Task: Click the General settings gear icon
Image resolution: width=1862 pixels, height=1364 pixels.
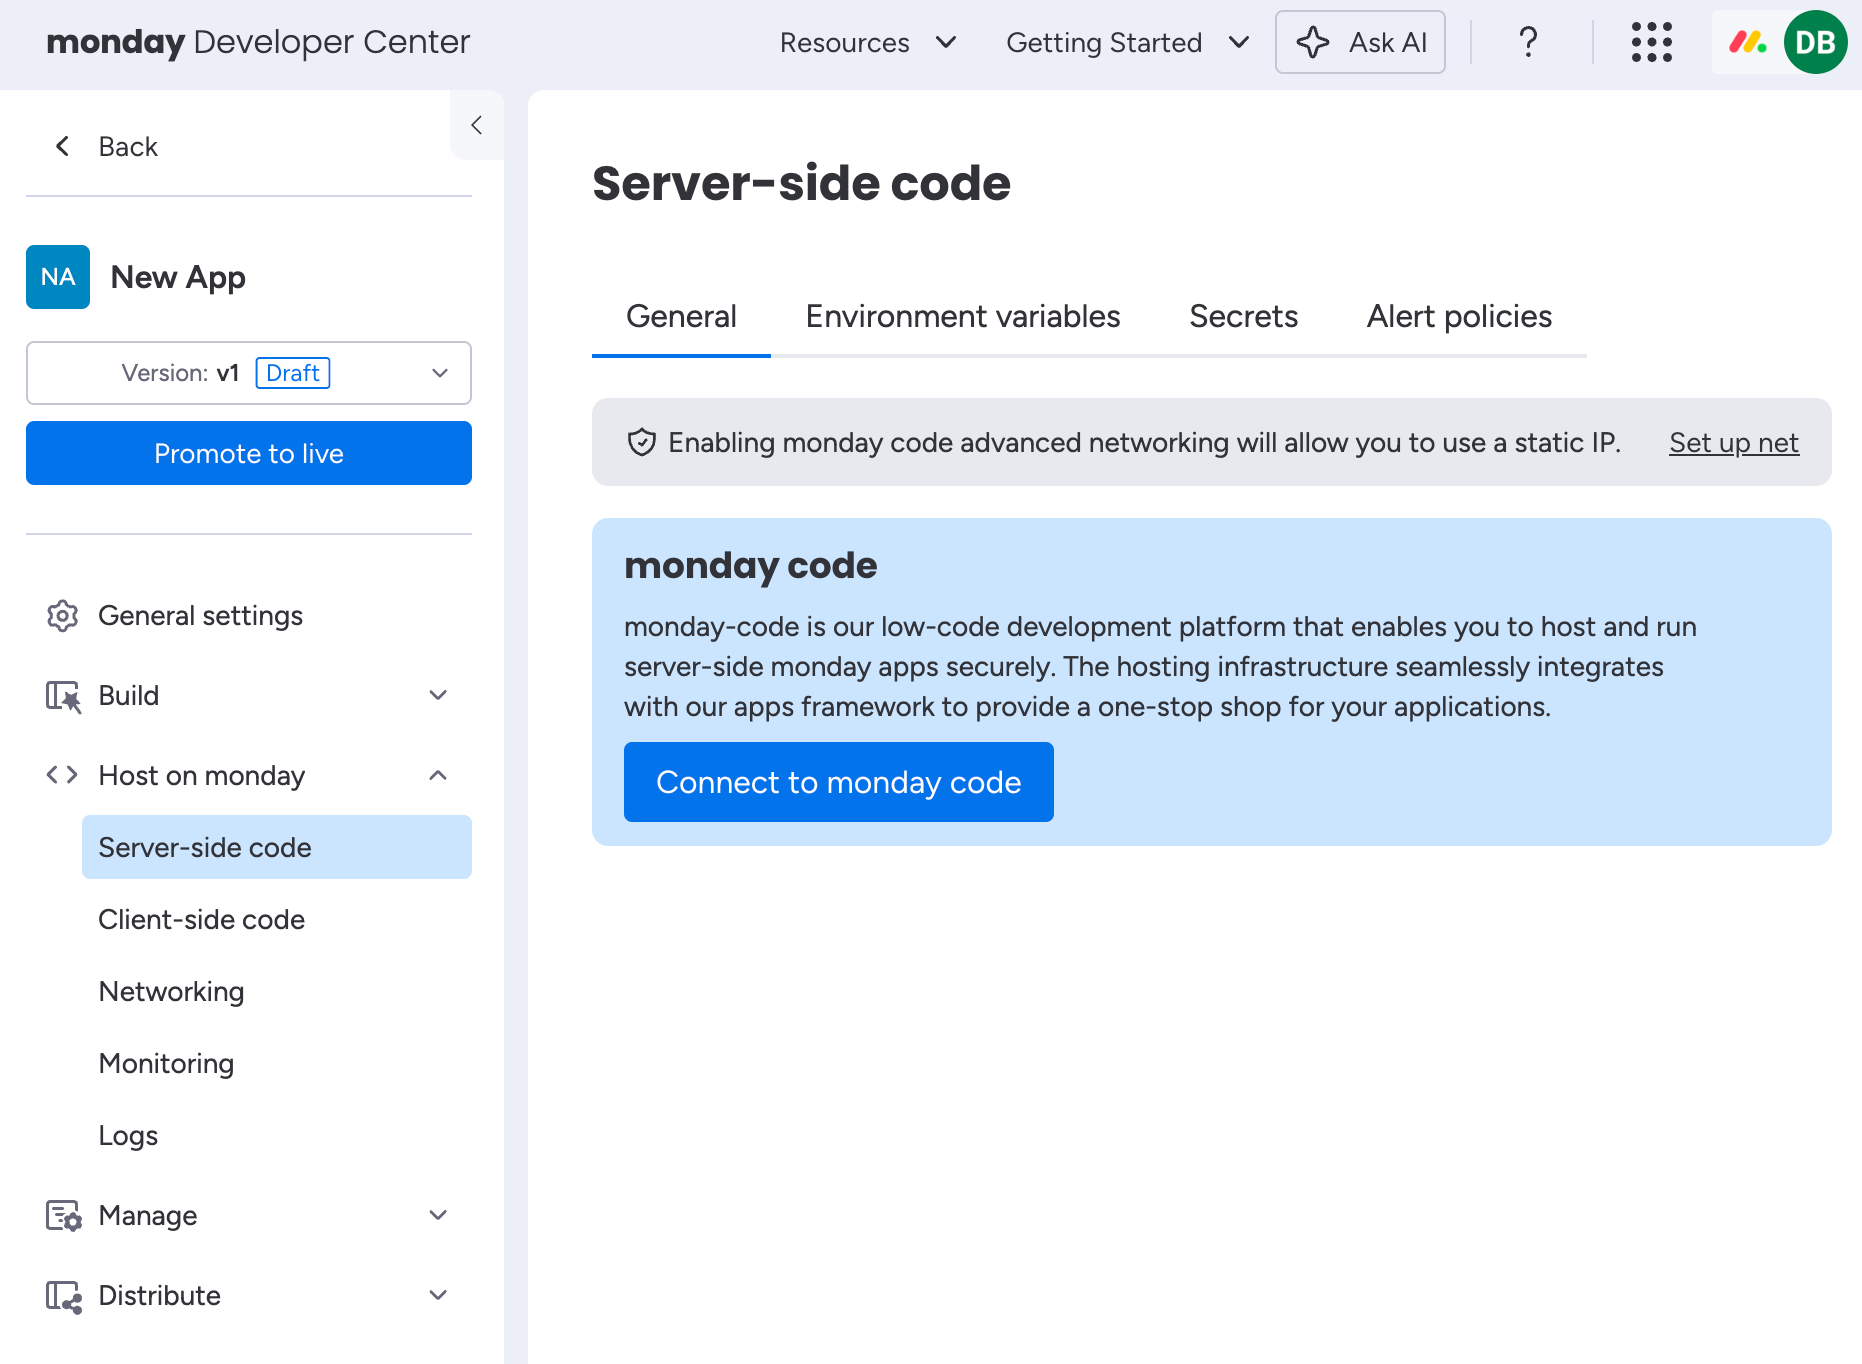Action: [63, 616]
